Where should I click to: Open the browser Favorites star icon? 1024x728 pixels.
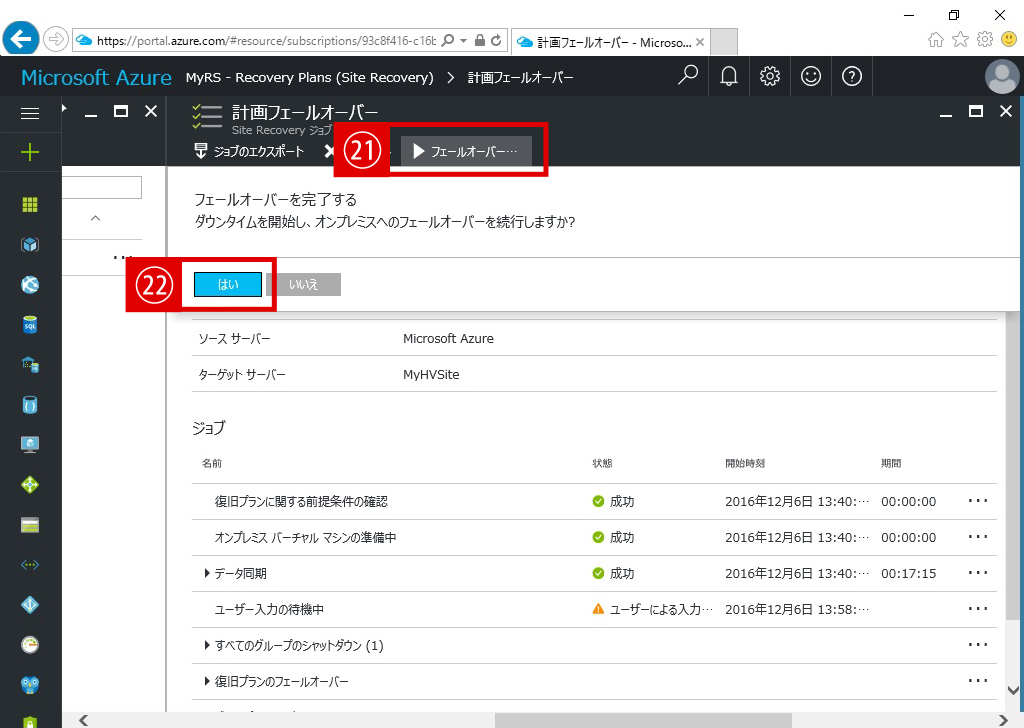(x=960, y=40)
